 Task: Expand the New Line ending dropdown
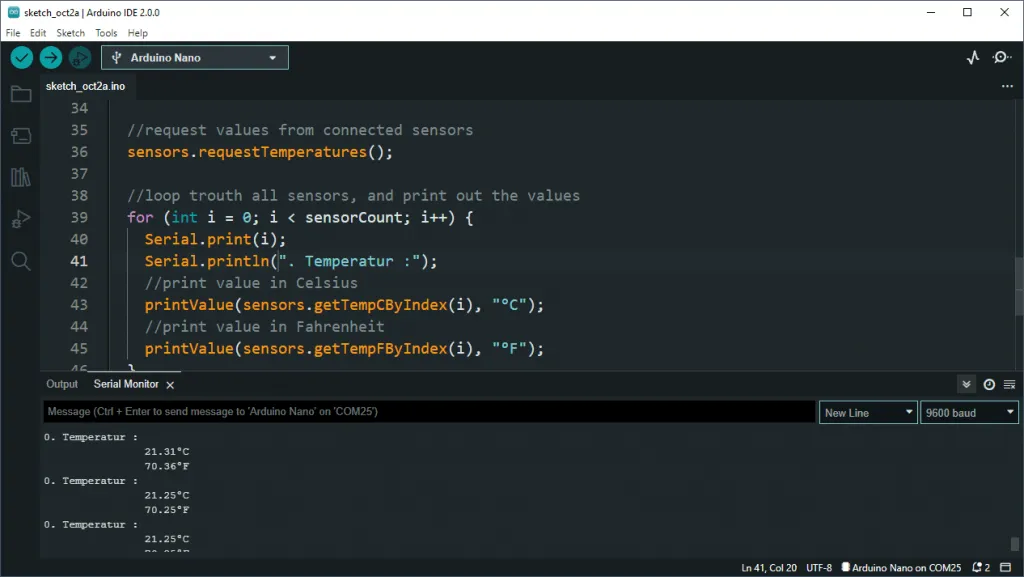click(x=867, y=412)
